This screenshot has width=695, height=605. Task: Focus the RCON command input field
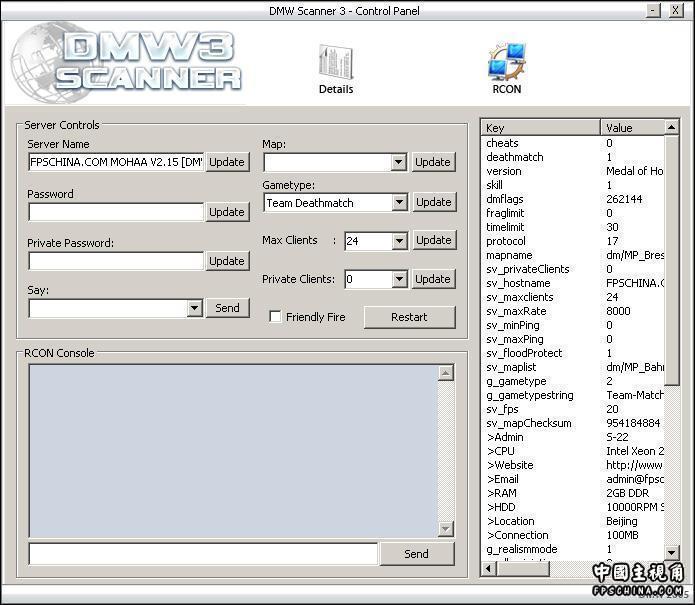click(203, 554)
